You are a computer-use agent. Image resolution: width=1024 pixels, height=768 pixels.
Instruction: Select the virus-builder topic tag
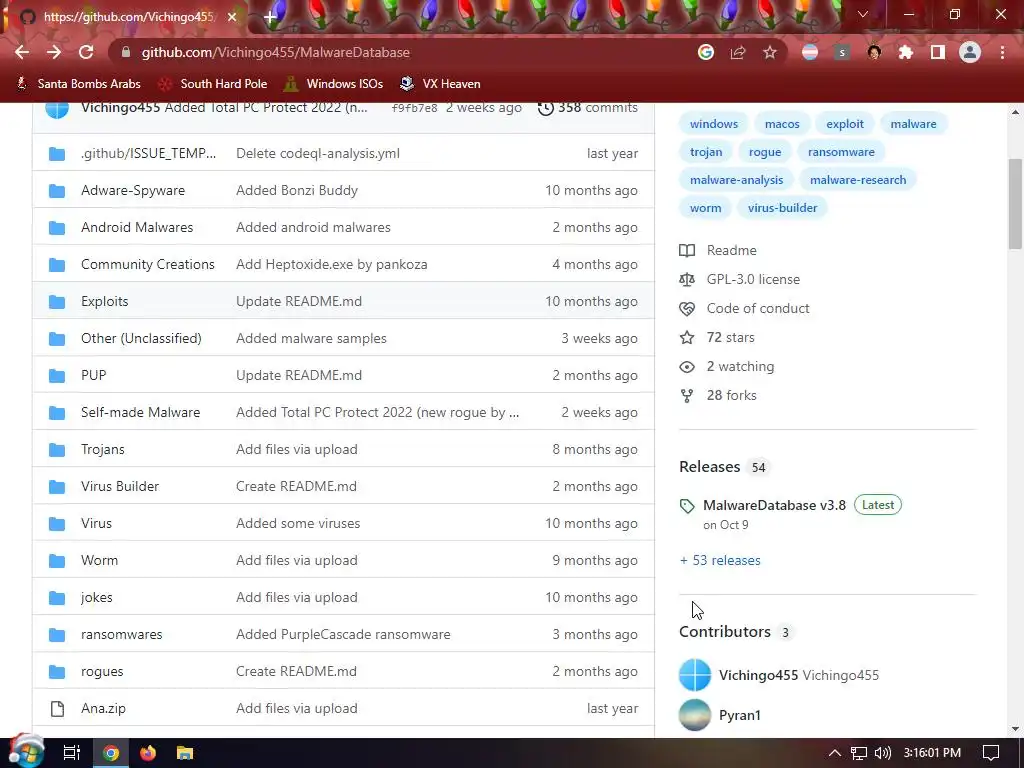[x=782, y=208]
